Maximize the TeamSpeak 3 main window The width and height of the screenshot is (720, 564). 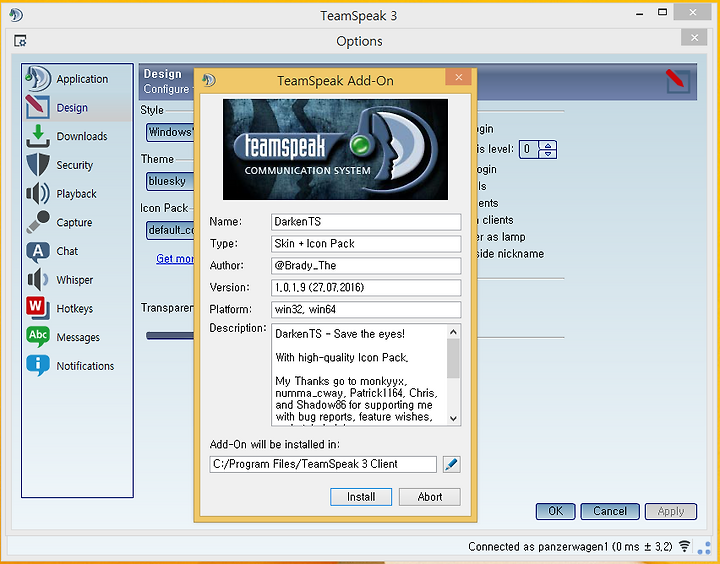[662, 12]
